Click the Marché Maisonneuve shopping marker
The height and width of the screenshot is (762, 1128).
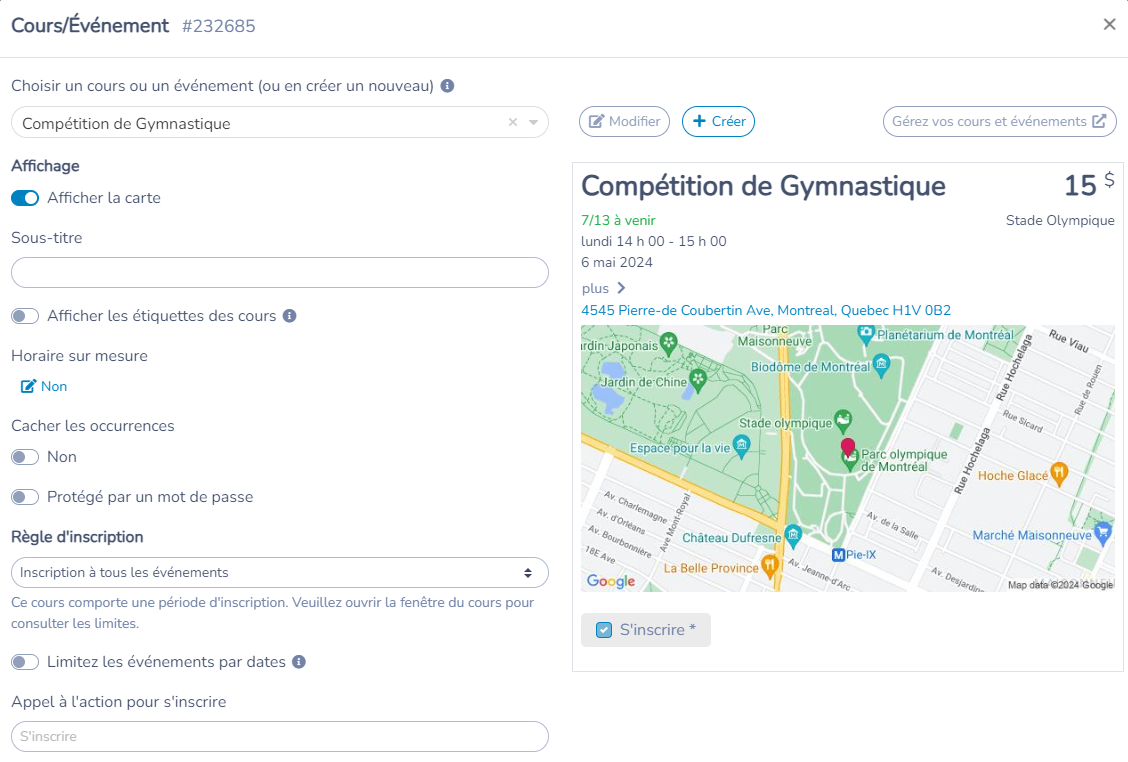[x=1102, y=534]
